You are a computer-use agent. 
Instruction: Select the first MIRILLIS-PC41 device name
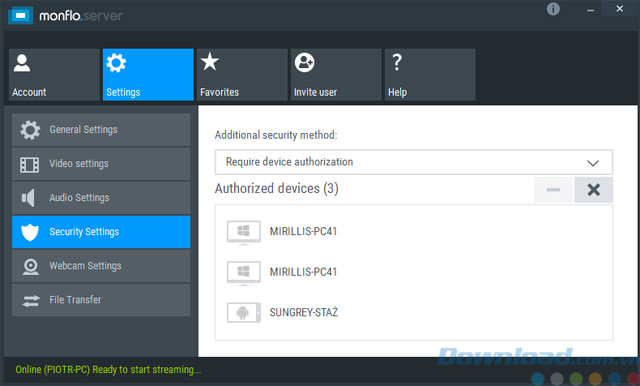tap(303, 231)
